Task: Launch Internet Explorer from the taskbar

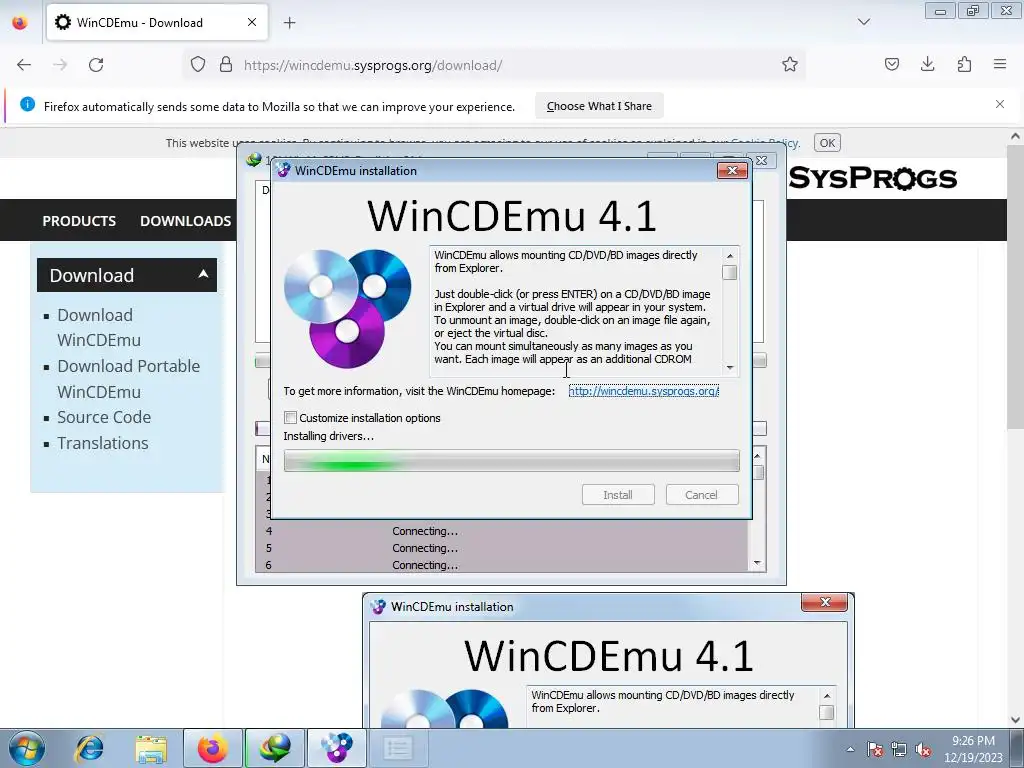Action: coord(89,748)
